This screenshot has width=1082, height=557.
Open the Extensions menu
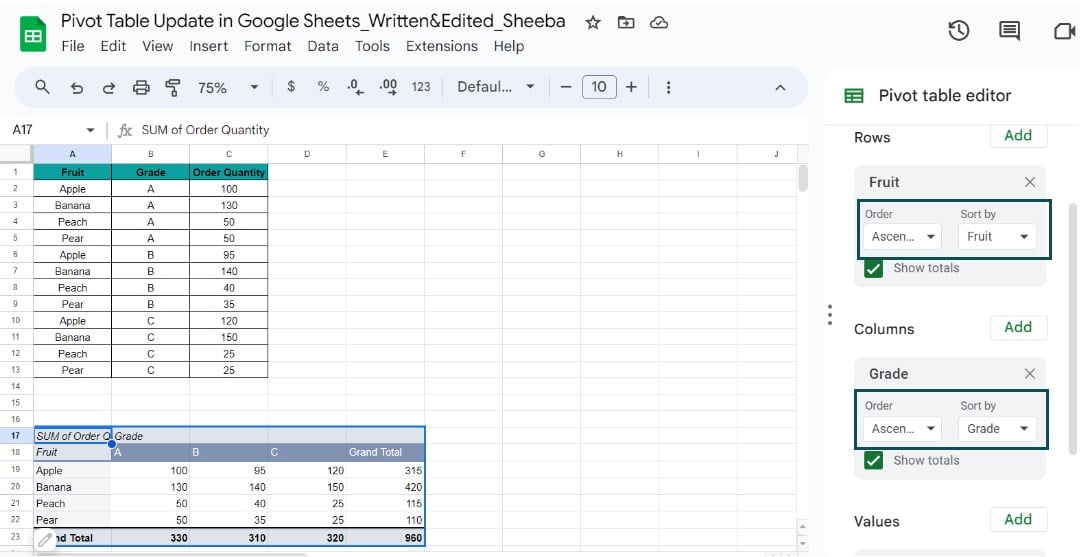441,46
